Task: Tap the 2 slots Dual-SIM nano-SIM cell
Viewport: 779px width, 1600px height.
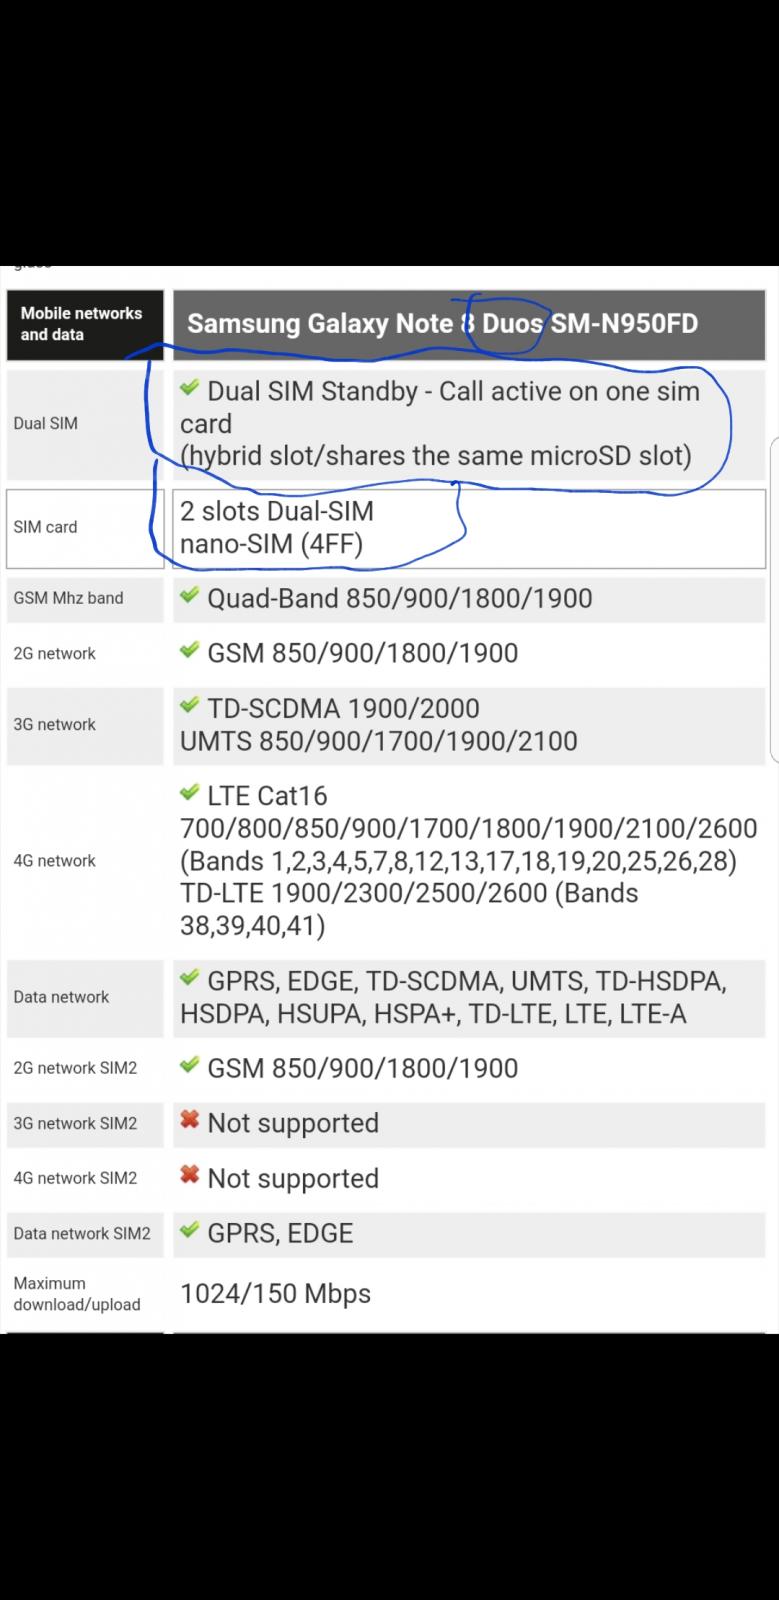Action: tap(469, 528)
